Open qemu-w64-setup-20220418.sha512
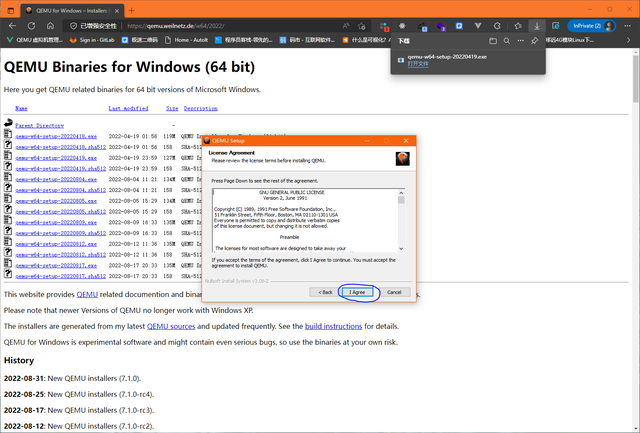 tap(60, 147)
